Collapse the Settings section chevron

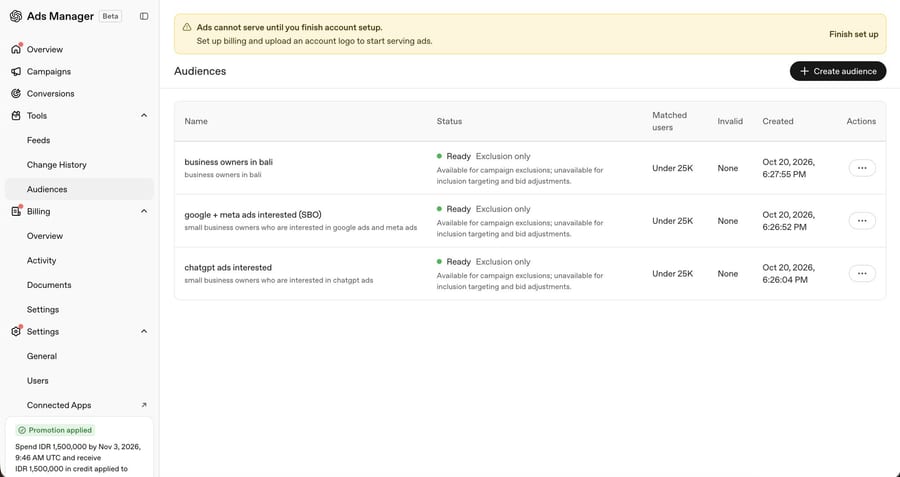point(143,331)
